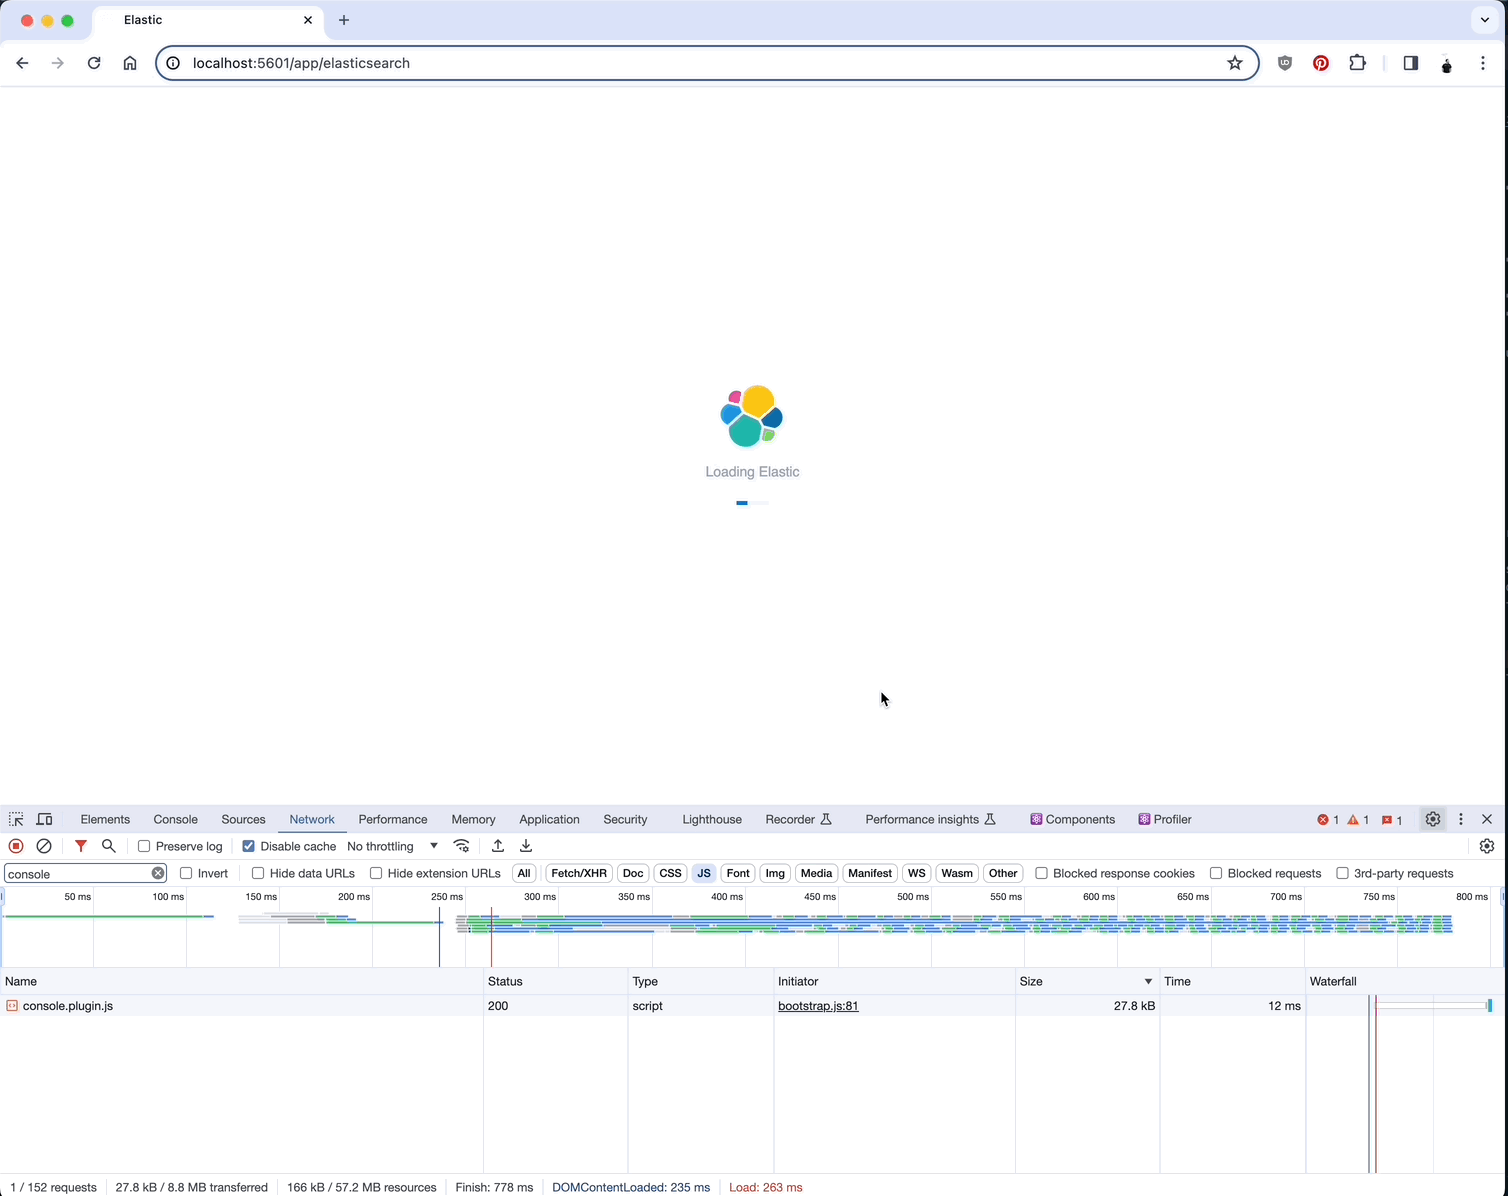This screenshot has height=1196, width=1508.
Task: Activate the inspect element picker
Action: click(x=16, y=819)
